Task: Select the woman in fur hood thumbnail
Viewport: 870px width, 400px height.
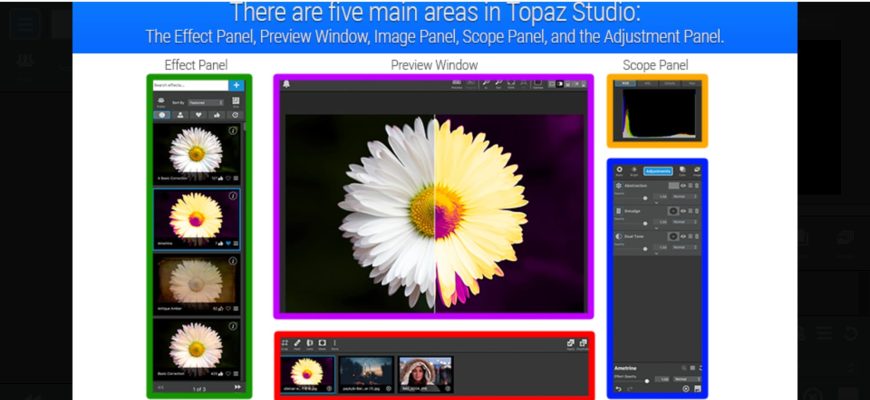Action: tap(426, 374)
